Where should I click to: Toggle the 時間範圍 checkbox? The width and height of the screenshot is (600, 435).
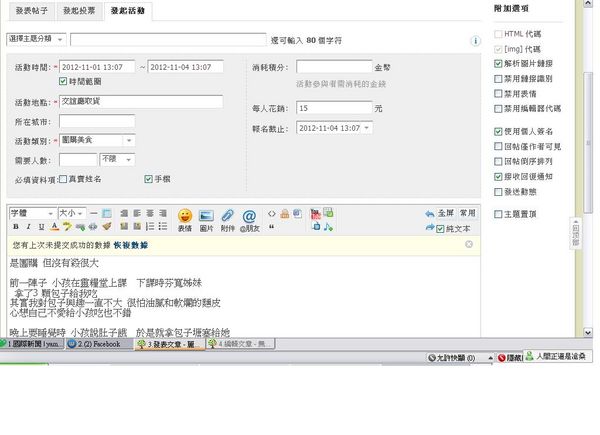(x=66, y=80)
